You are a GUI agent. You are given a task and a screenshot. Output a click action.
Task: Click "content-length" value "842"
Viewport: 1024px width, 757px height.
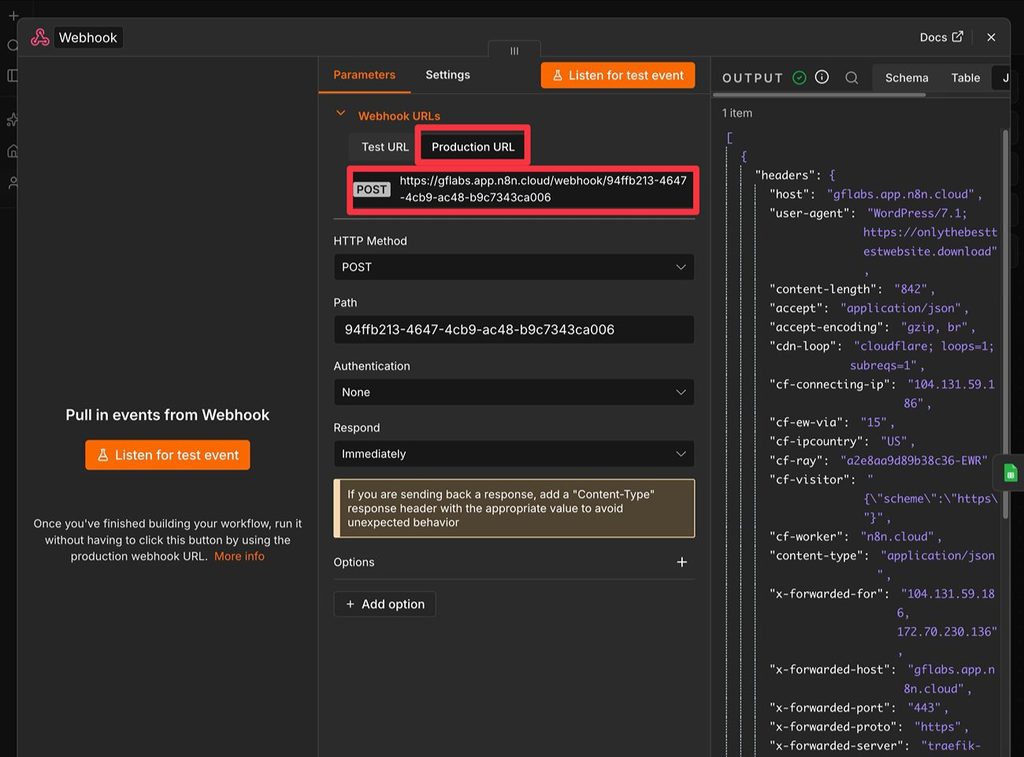point(910,289)
